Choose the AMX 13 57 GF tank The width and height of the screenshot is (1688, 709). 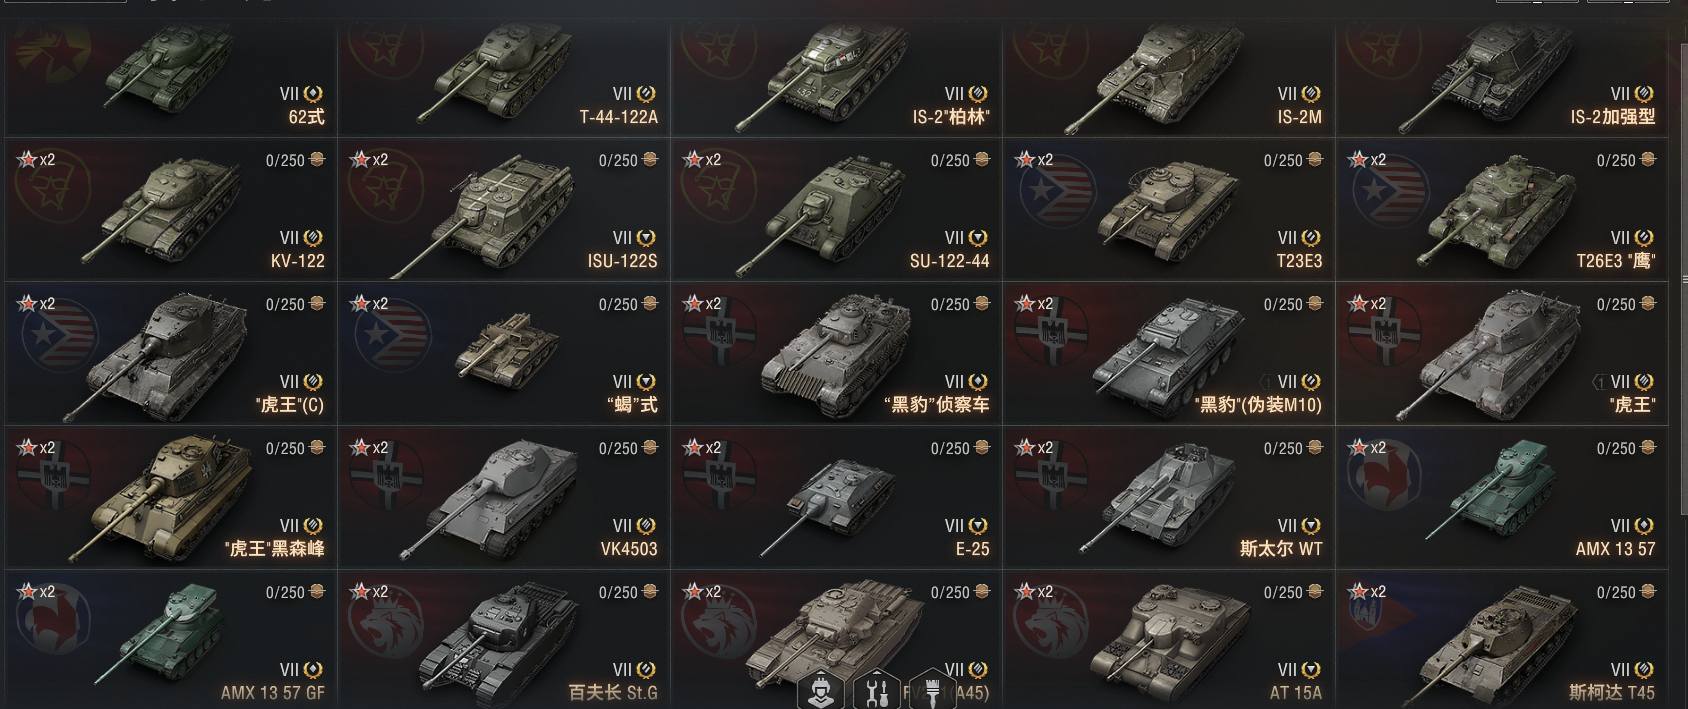click(x=171, y=641)
